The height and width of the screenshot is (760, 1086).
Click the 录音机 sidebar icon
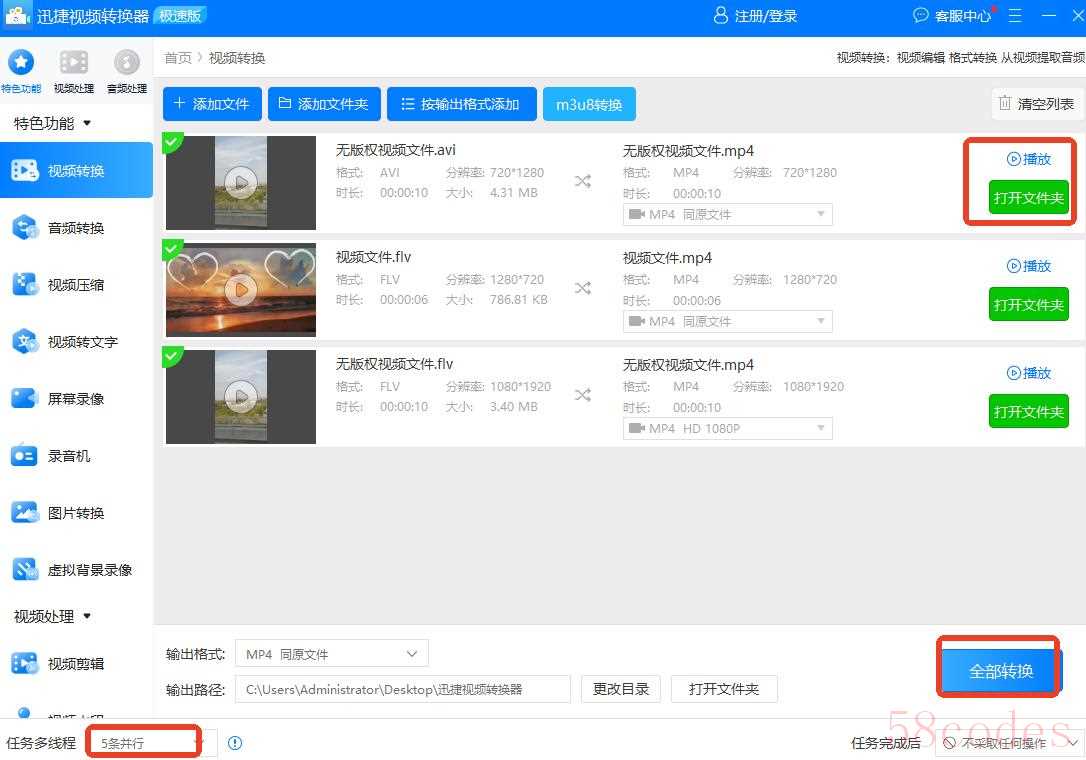(25, 456)
